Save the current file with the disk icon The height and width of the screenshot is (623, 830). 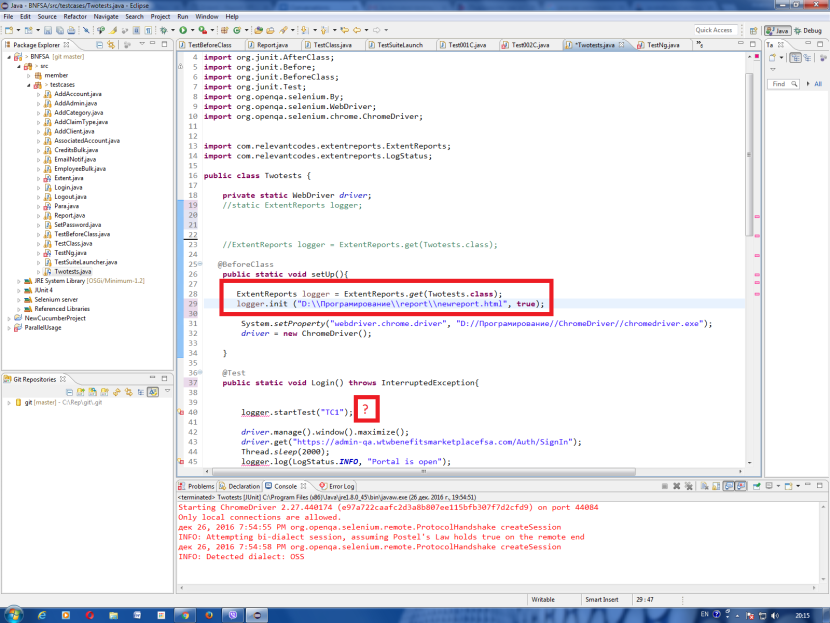tap(48, 31)
